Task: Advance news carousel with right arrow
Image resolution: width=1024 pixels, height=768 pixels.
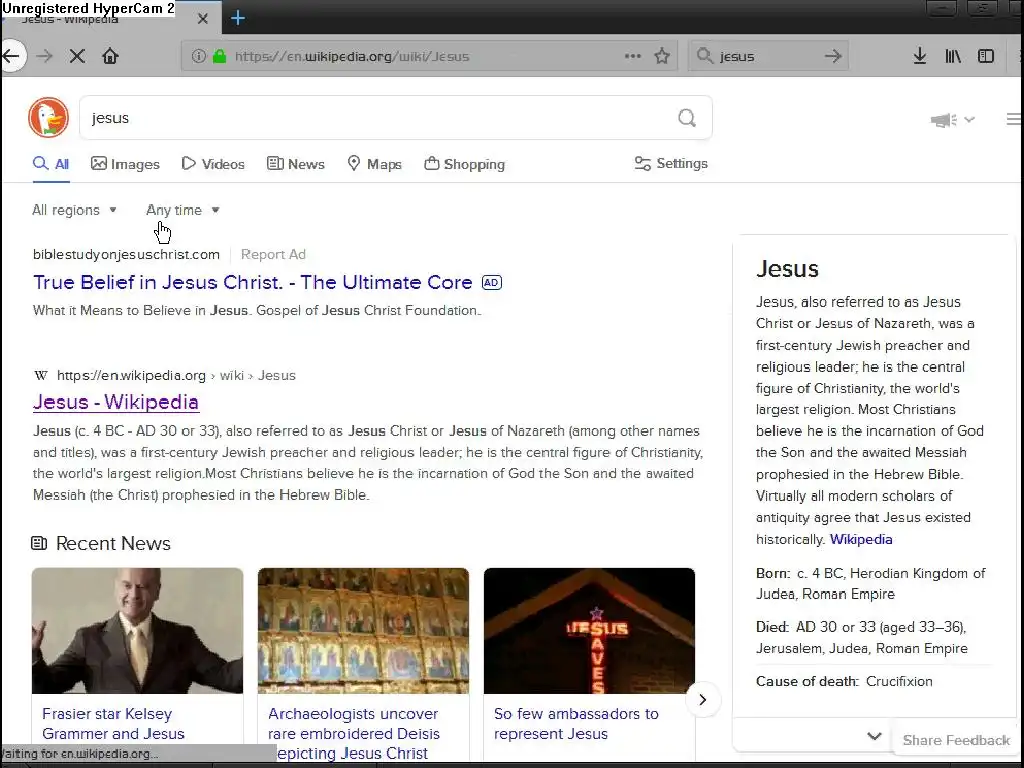Action: coord(703,699)
